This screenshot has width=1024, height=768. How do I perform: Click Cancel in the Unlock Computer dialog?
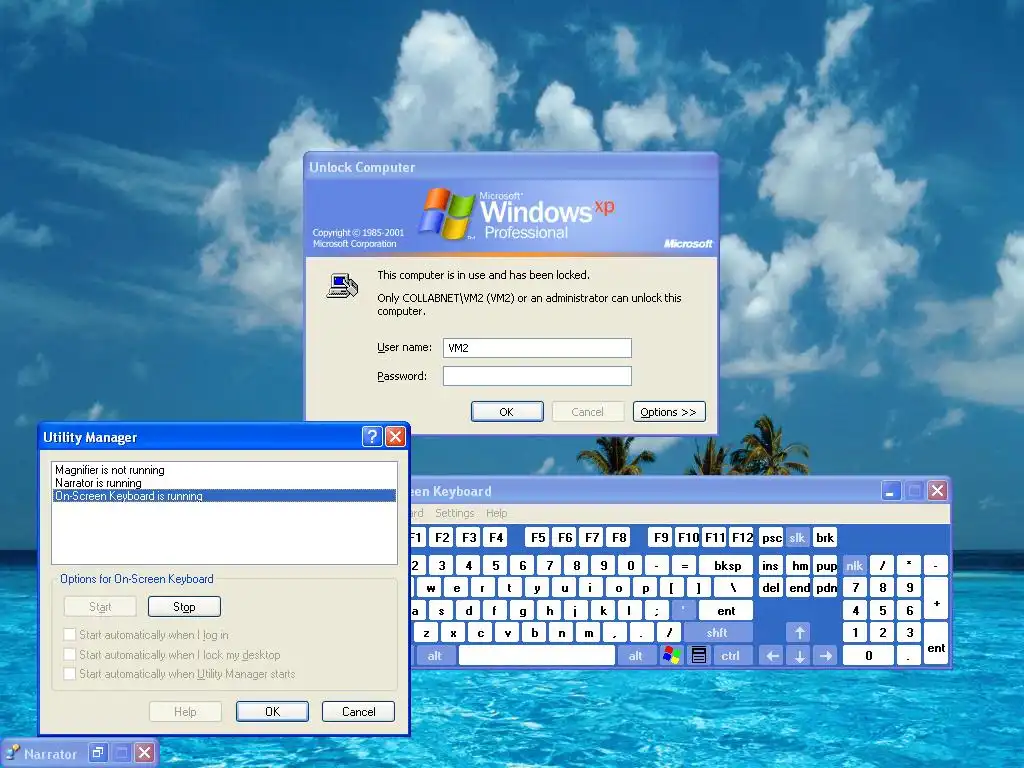(588, 411)
